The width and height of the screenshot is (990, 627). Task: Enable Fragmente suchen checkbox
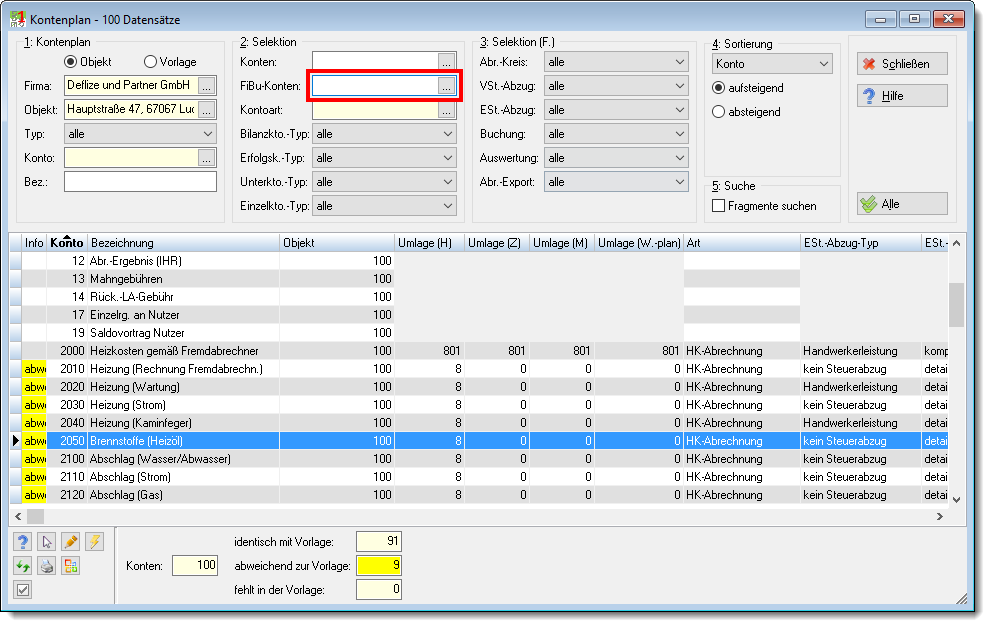click(x=719, y=206)
